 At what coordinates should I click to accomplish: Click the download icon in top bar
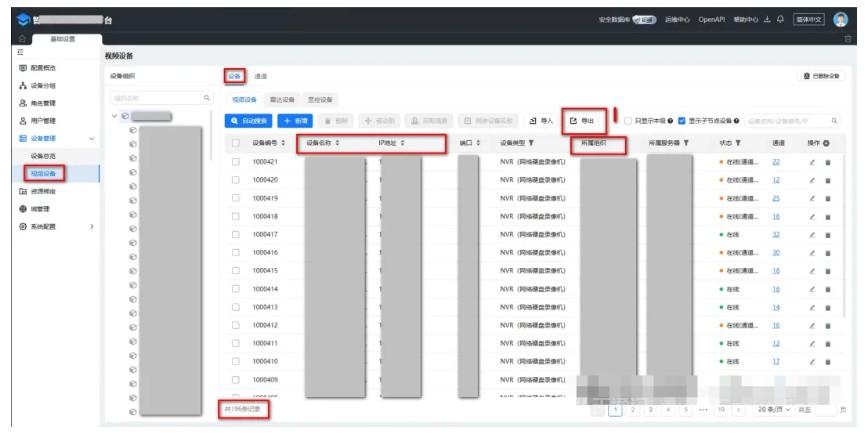767,19
